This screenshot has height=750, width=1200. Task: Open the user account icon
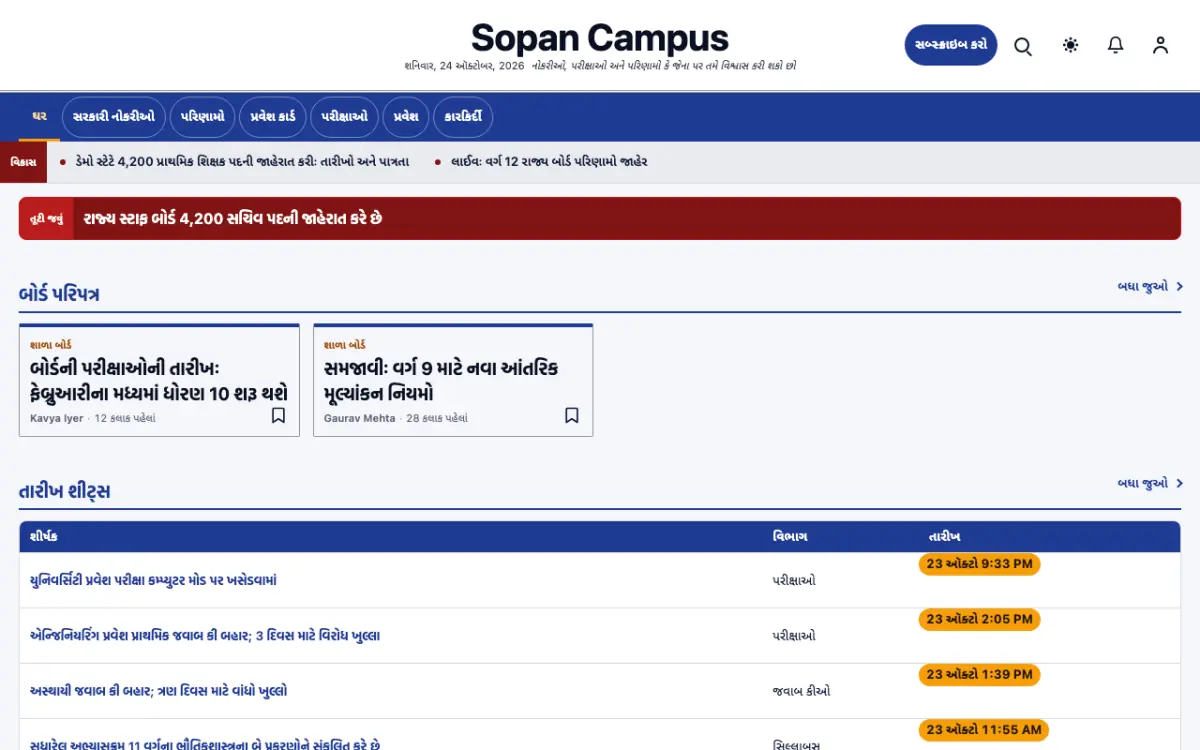coord(1160,45)
